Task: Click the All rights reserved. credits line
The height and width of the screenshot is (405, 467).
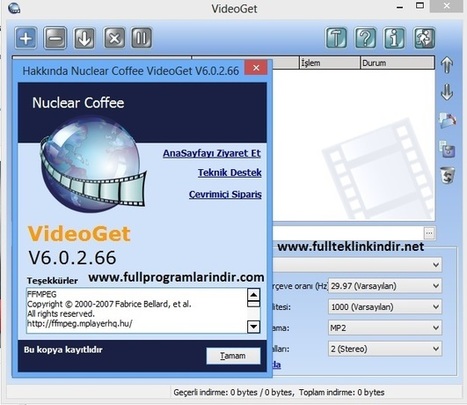Action: (61, 314)
